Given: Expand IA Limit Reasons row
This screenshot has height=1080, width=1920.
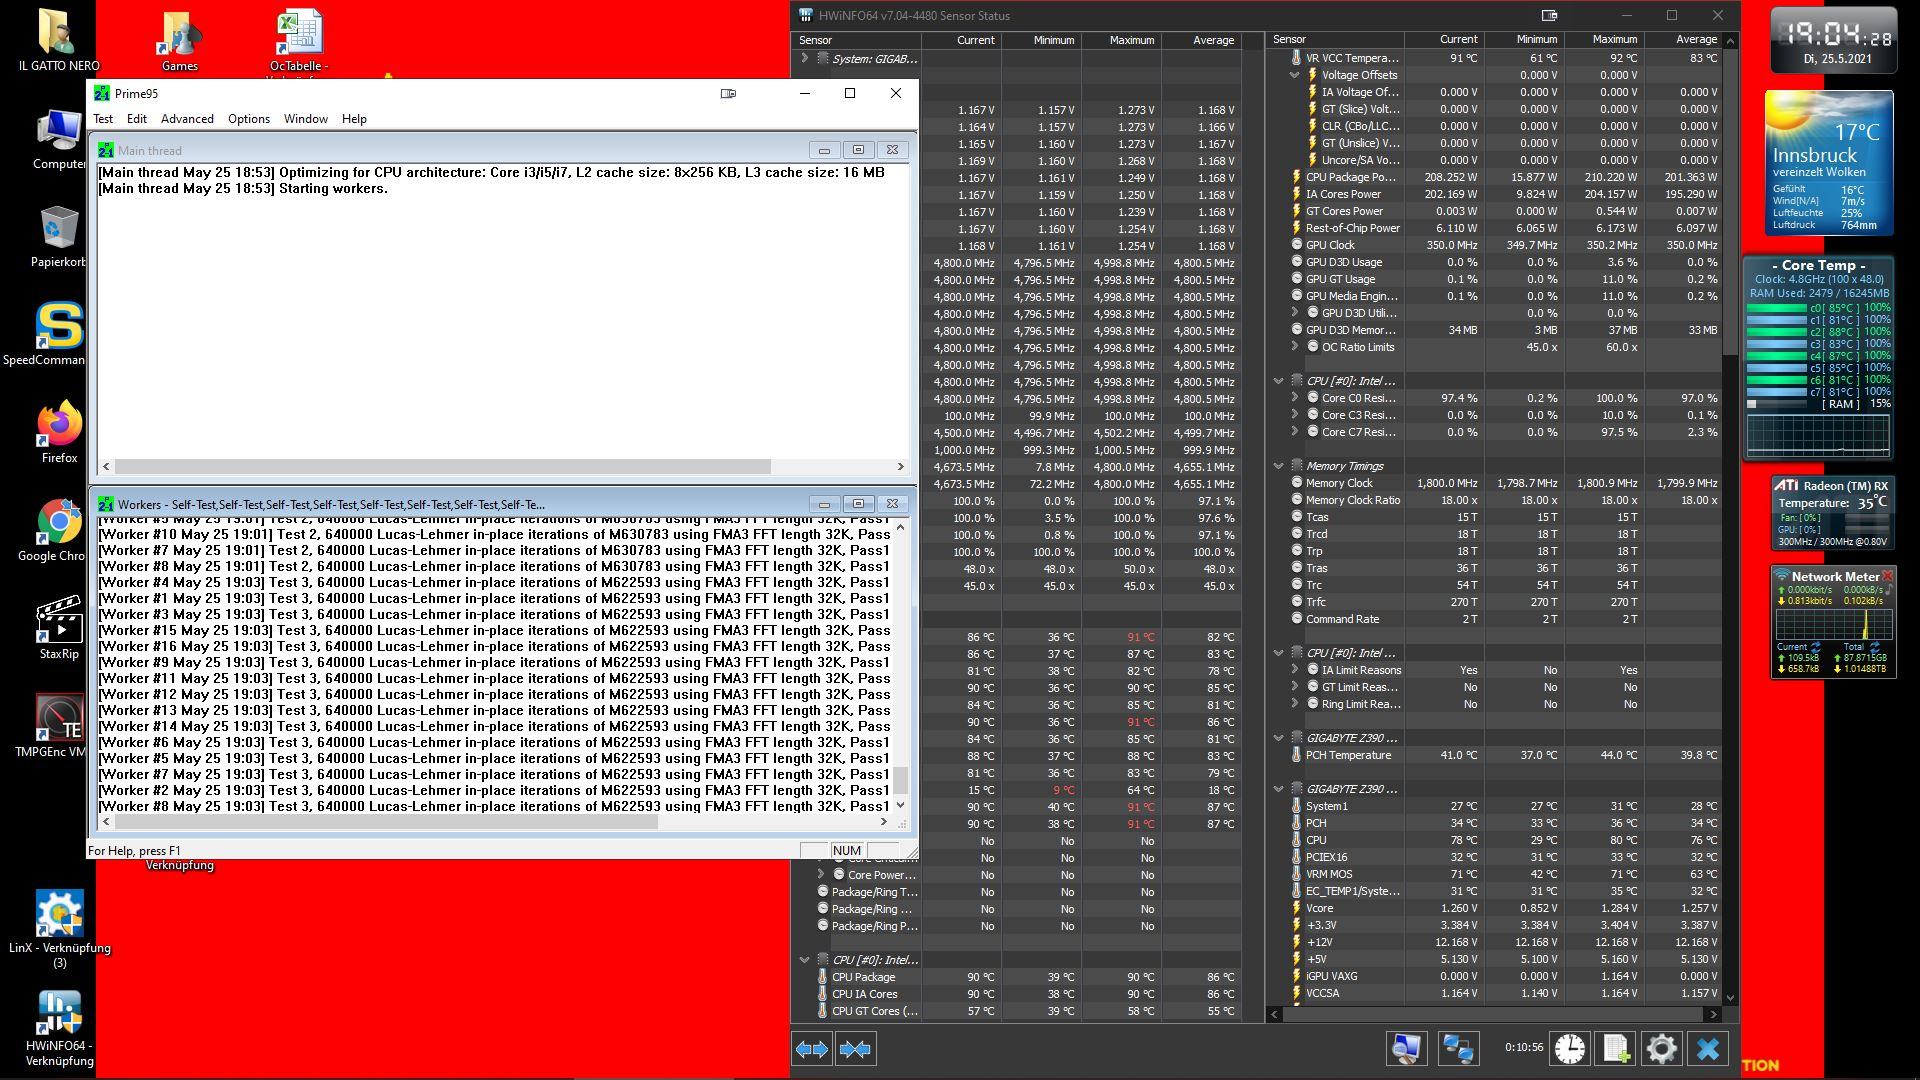Looking at the screenshot, I should [x=1295, y=670].
